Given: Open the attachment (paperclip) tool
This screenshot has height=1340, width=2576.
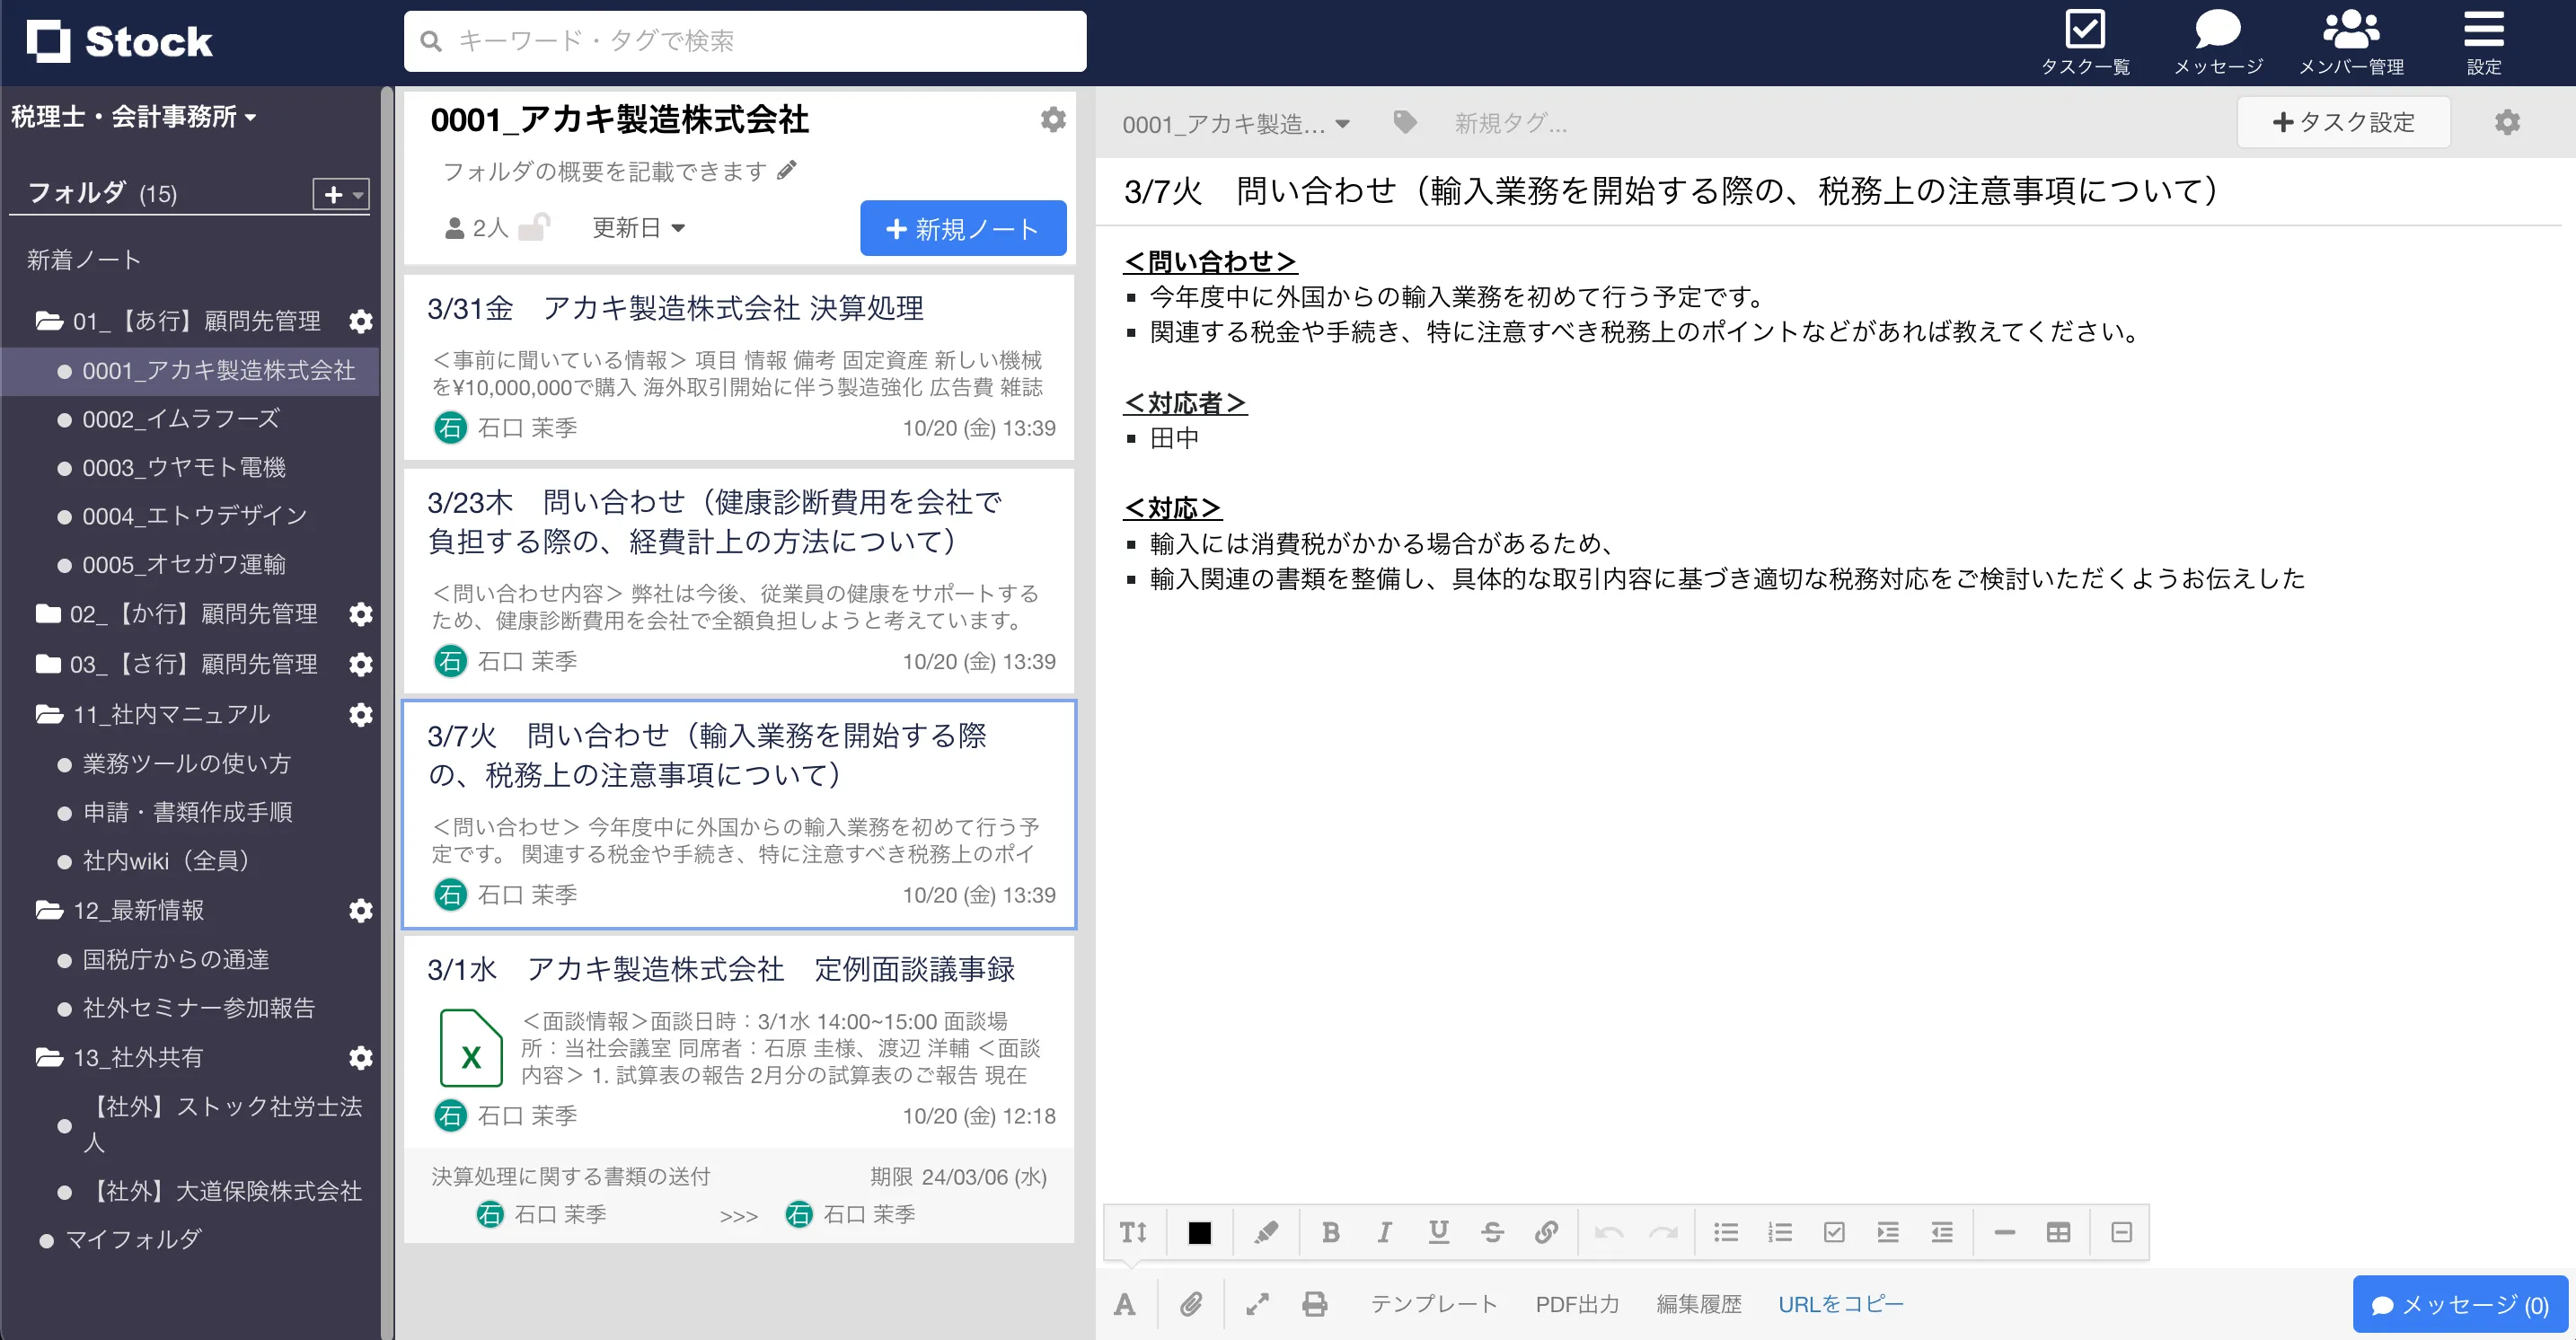Looking at the screenshot, I should (x=1190, y=1304).
